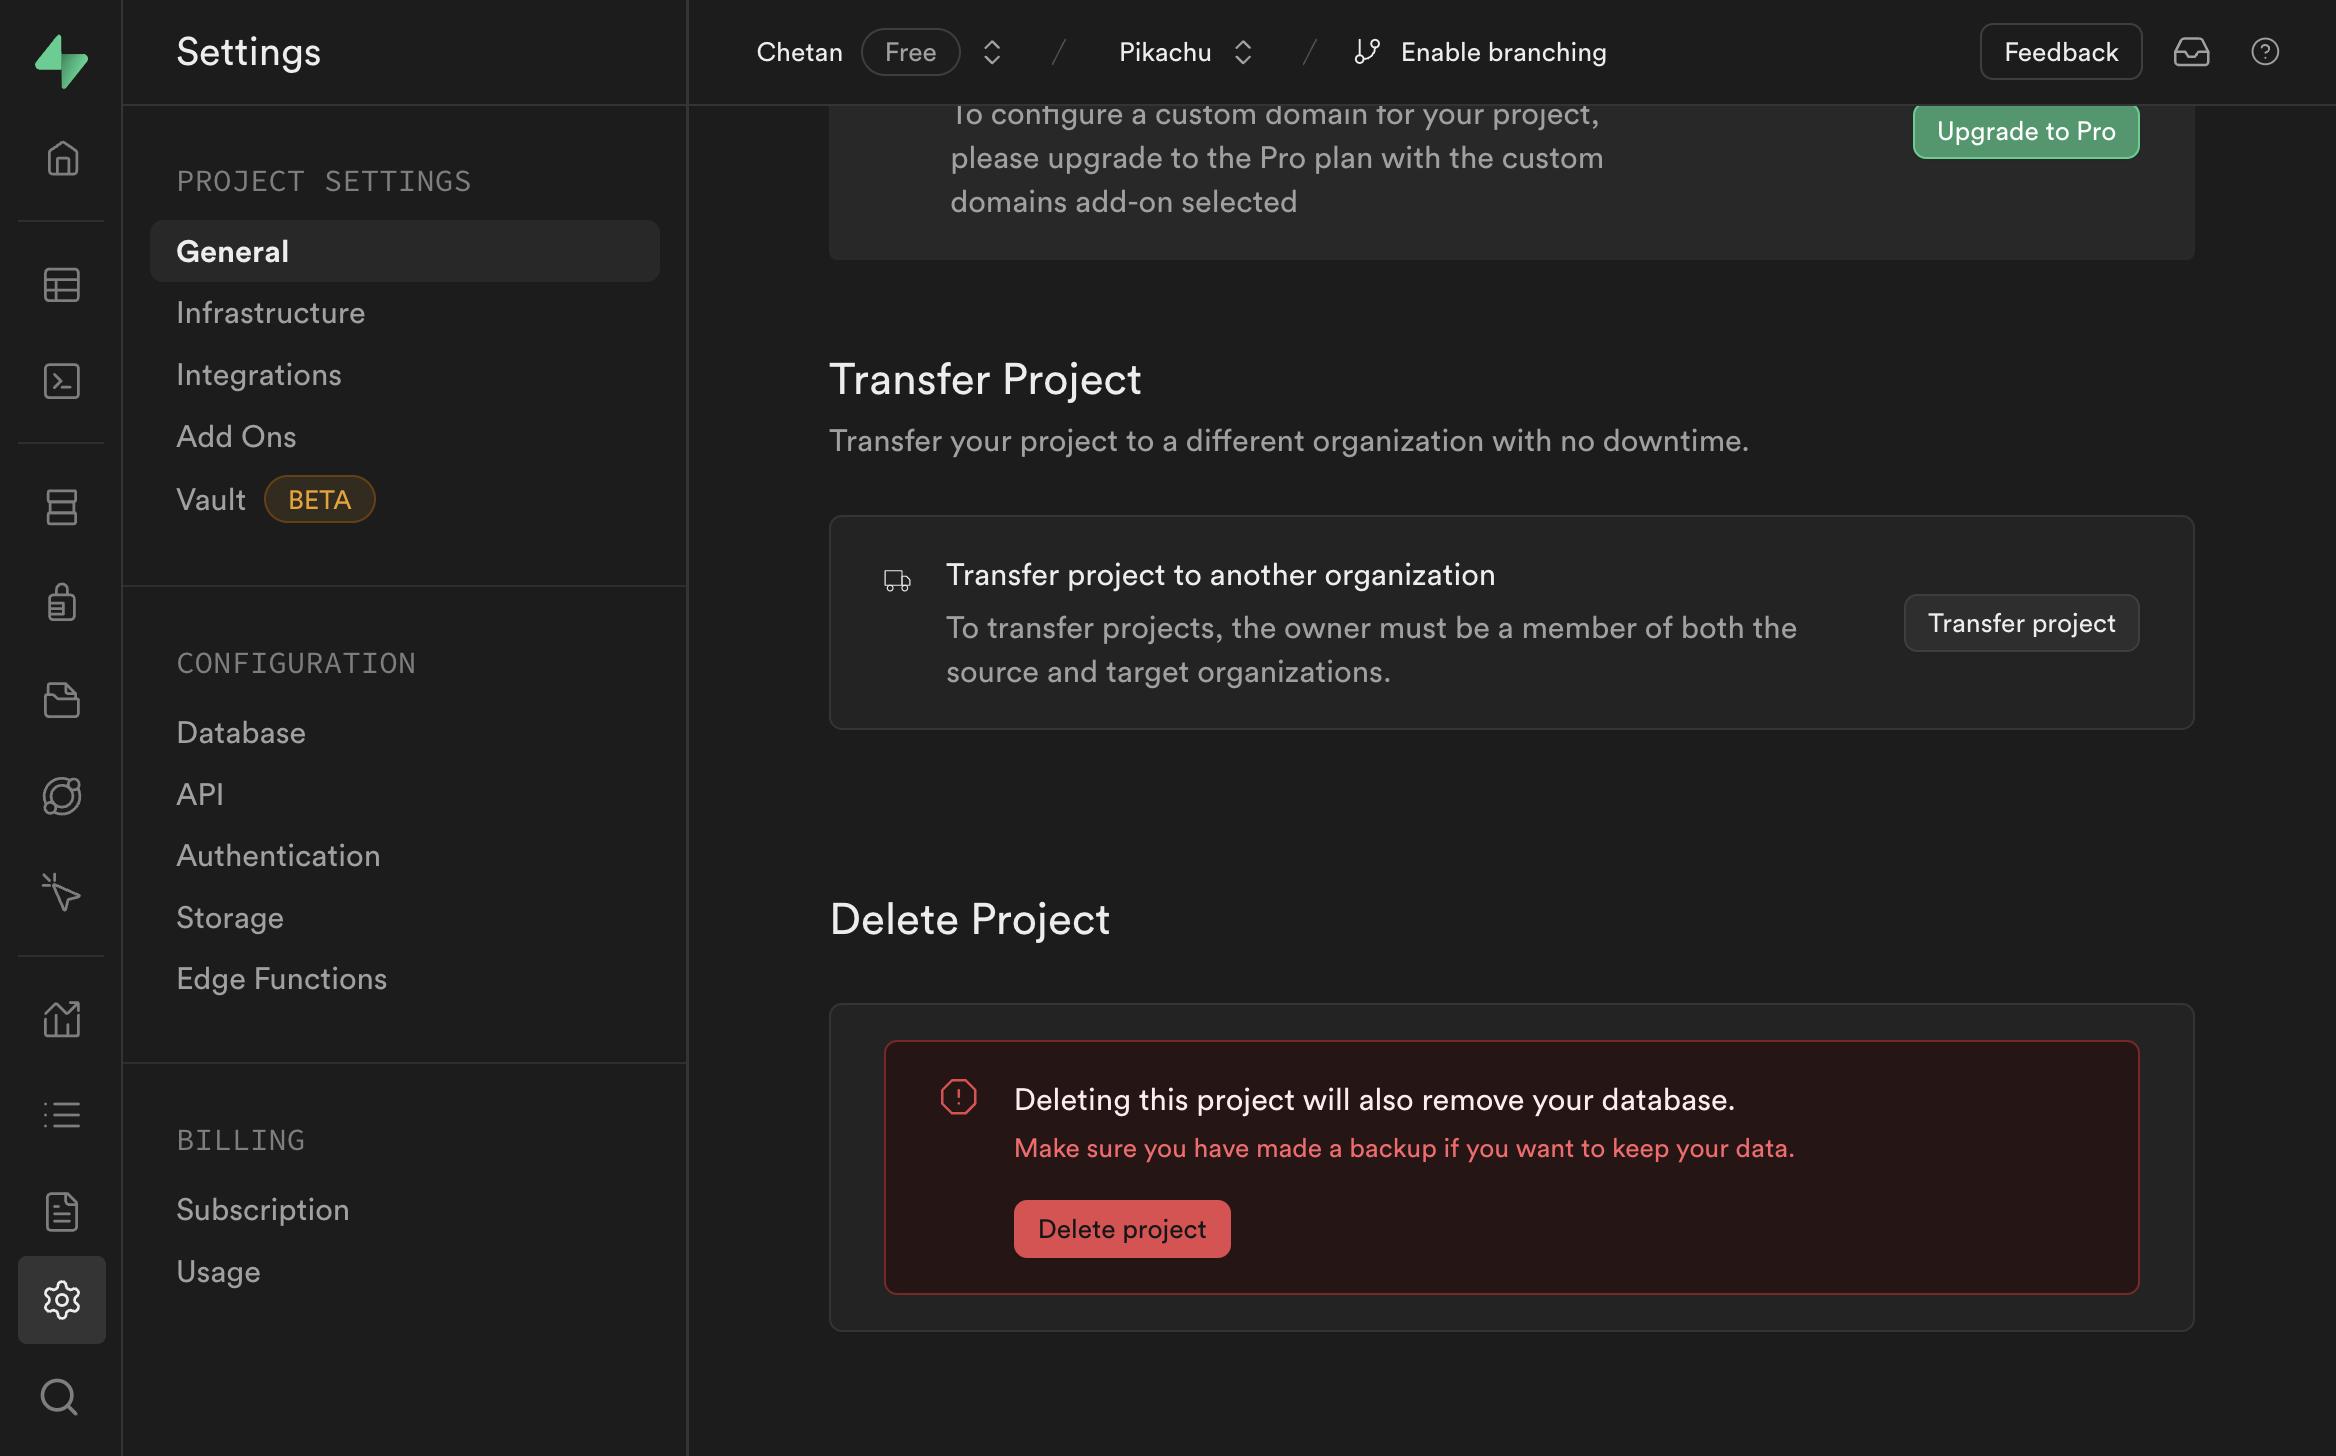This screenshot has height=1456, width=2336.
Task: Open the help question mark icon
Action: [x=2265, y=52]
